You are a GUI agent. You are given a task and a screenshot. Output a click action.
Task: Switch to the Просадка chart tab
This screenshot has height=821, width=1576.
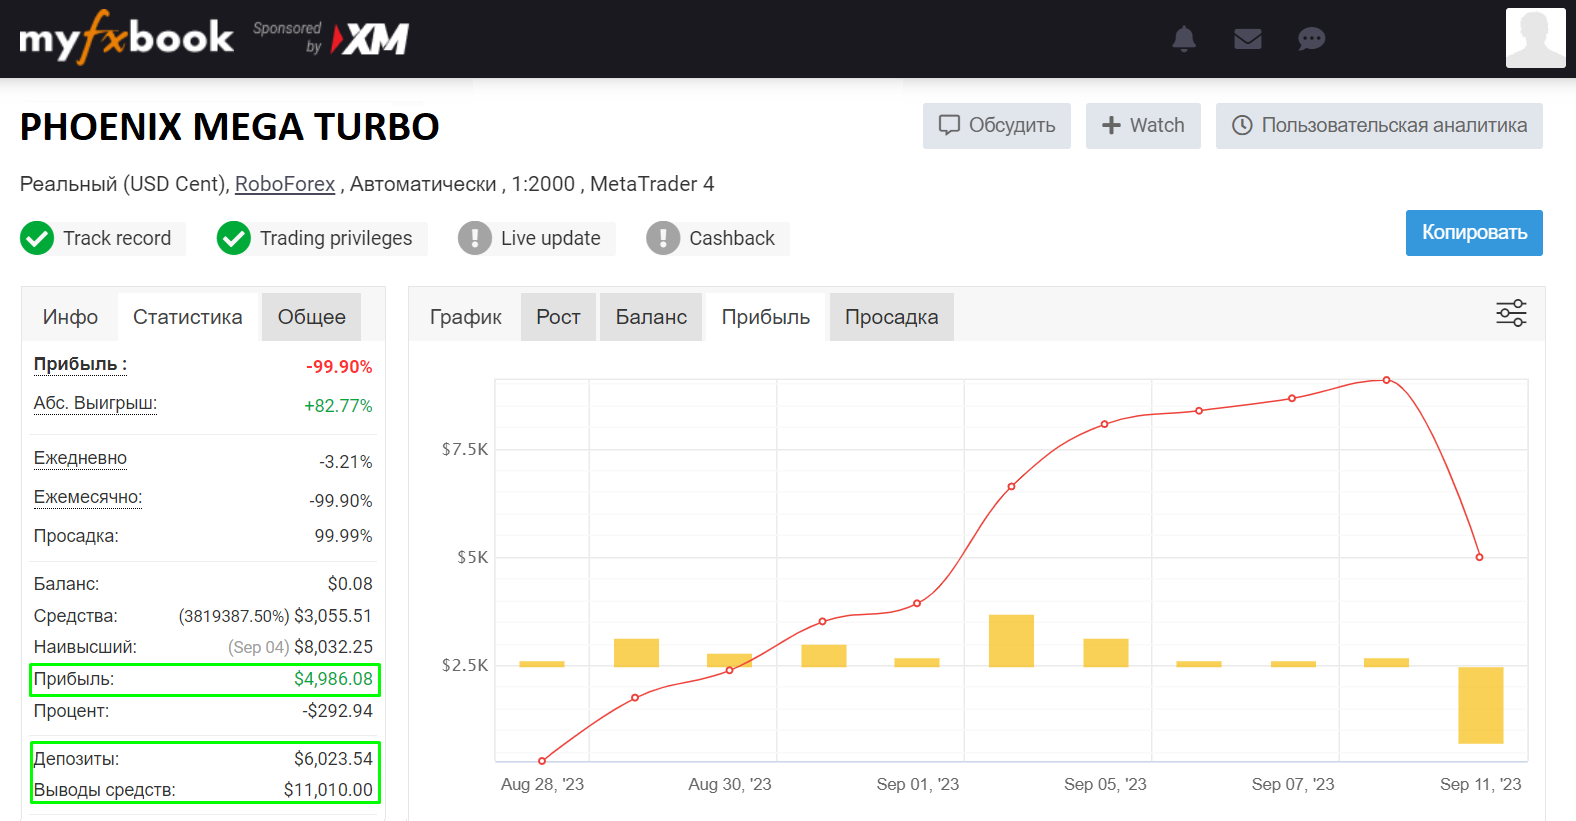click(892, 317)
